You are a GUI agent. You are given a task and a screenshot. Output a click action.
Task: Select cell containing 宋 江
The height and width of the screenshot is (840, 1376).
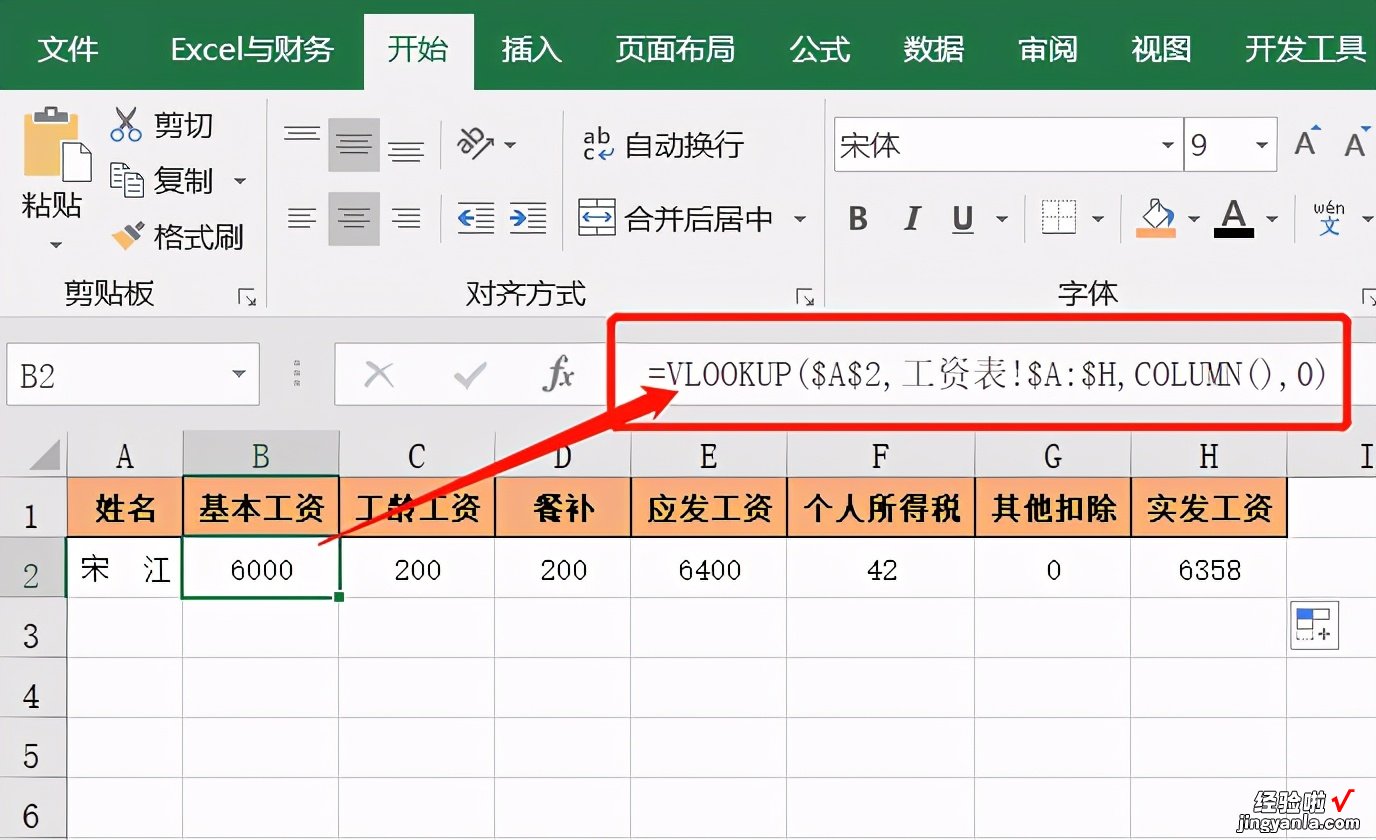(125, 569)
